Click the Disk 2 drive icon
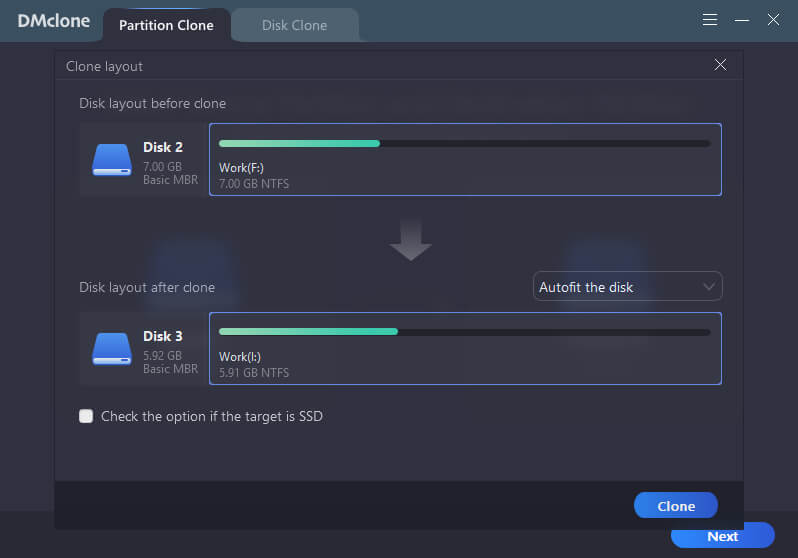 coord(112,159)
